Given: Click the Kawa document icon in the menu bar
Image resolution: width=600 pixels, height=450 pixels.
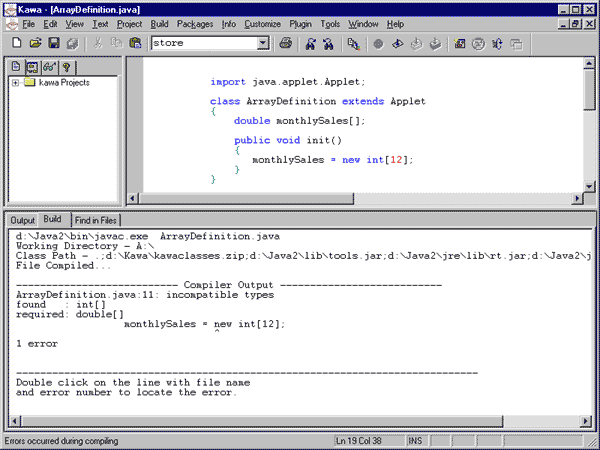Looking at the screenshot, I should point(11,24).
